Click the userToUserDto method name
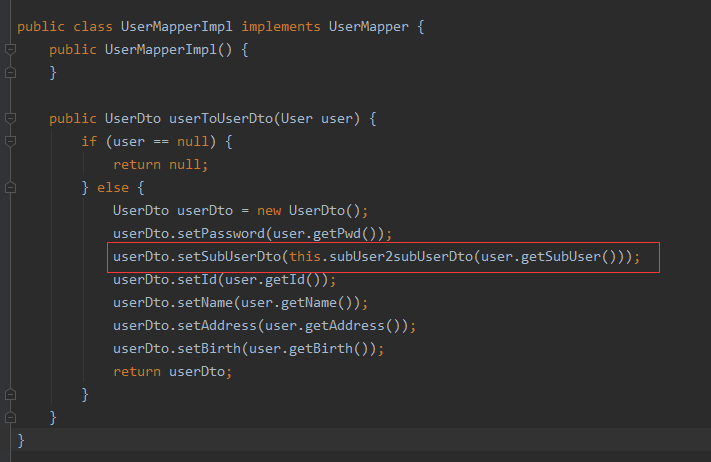Image resolution: width=711 pixels, height=462 pixels. pos(221,119)
